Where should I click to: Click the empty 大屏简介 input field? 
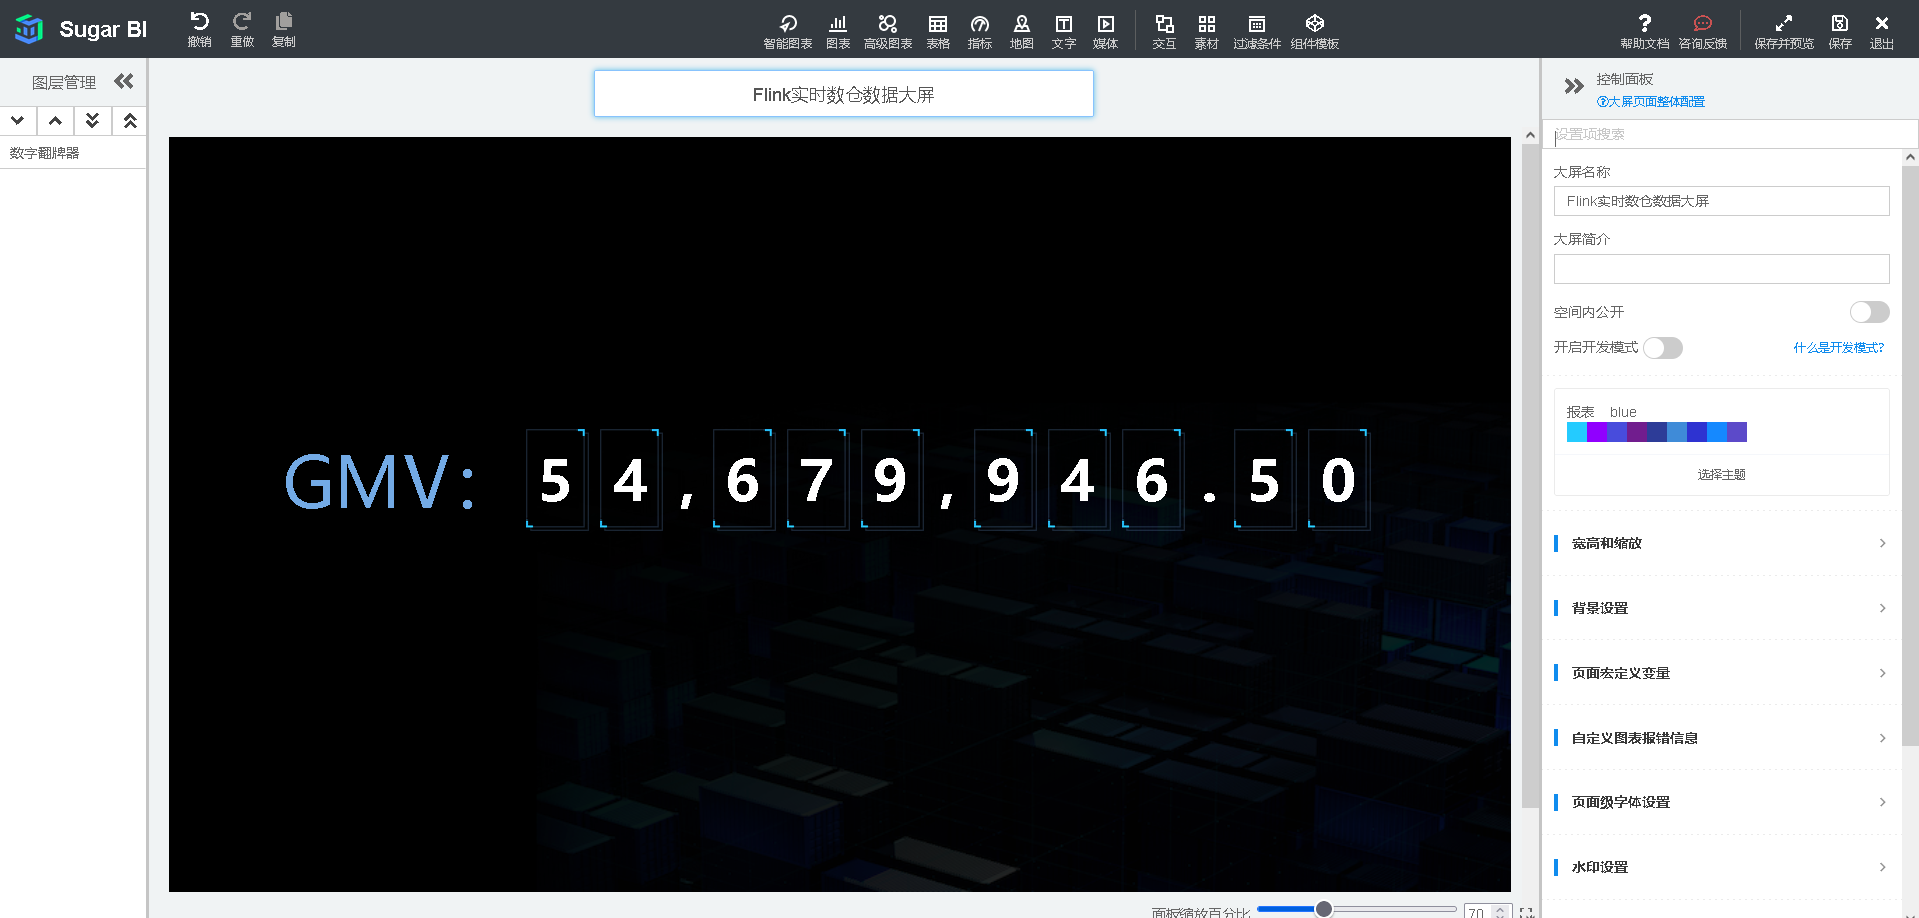(1721, 269)
